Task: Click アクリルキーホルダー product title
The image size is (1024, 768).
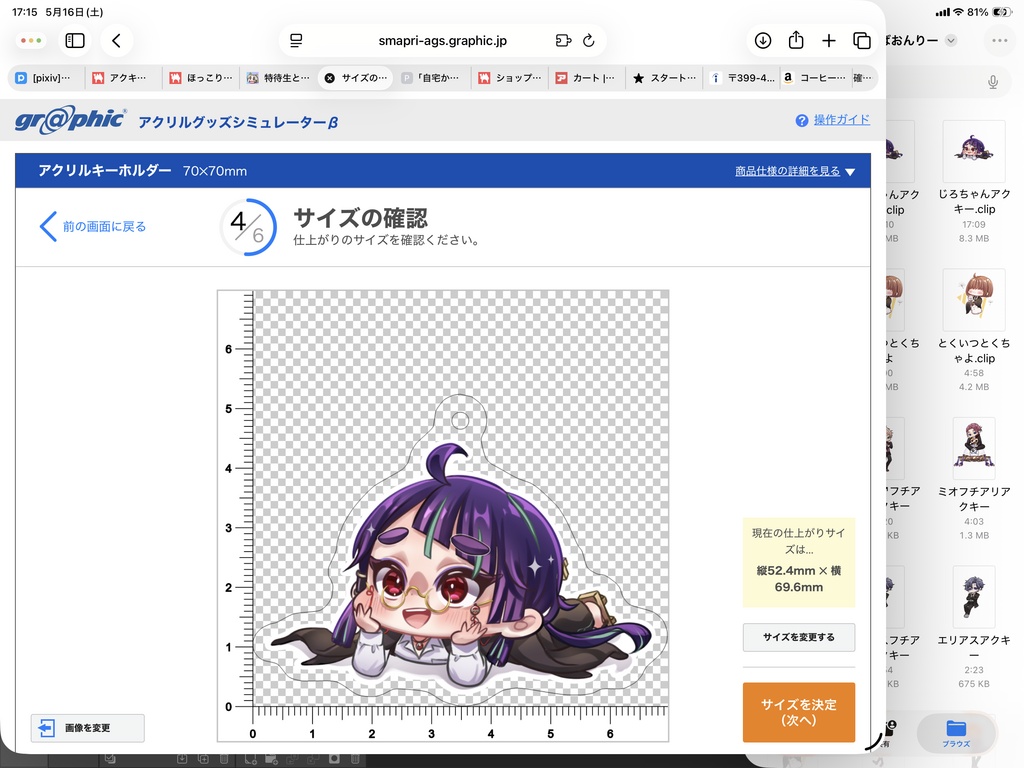Action: (104, 170)
